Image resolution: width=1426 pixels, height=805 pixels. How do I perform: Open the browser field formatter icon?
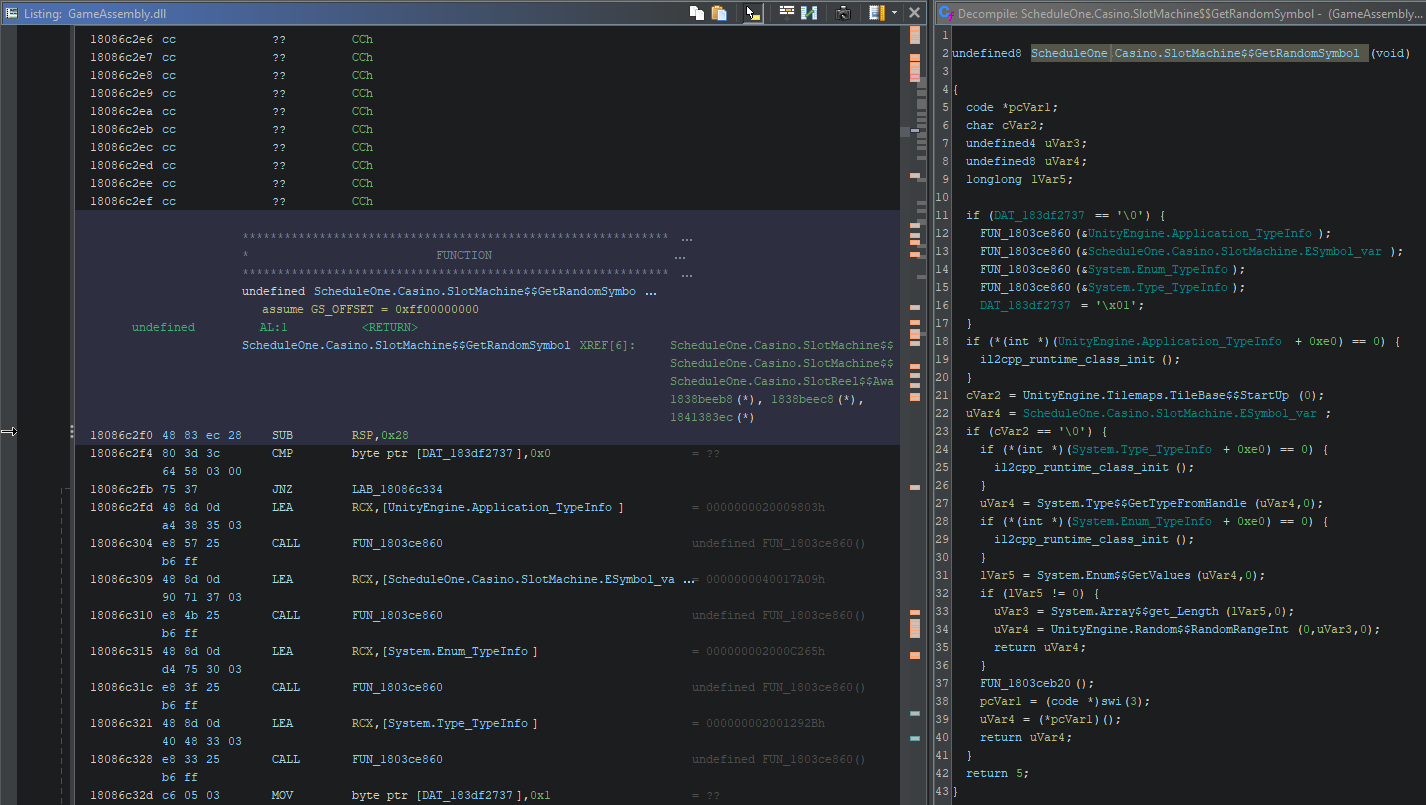click(787, 13)
